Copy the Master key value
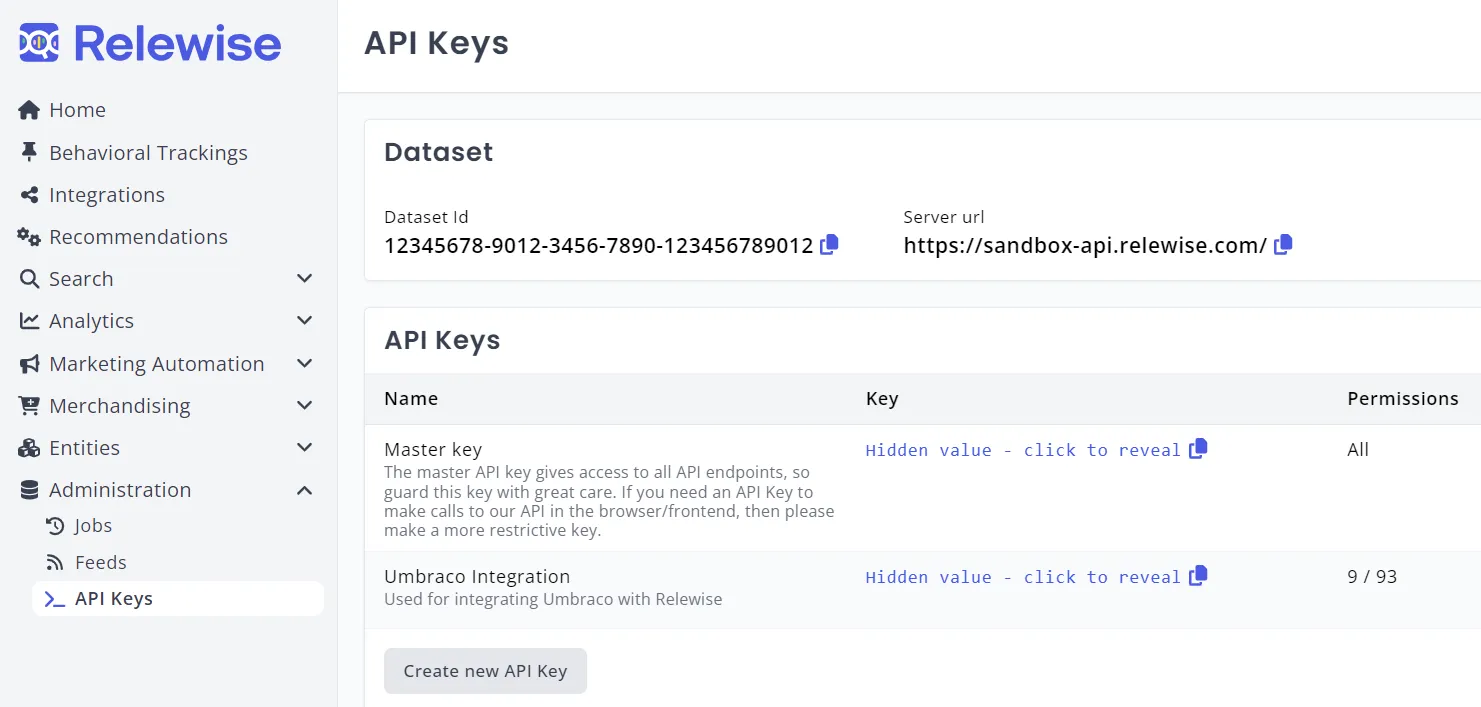 pyautogui.click(x=1198, y=449)
